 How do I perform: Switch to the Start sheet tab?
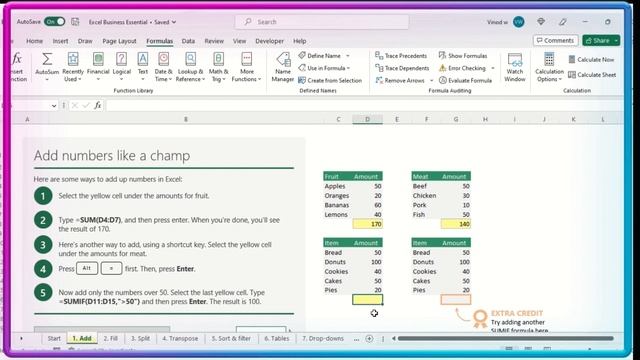(x=54, y=338)
